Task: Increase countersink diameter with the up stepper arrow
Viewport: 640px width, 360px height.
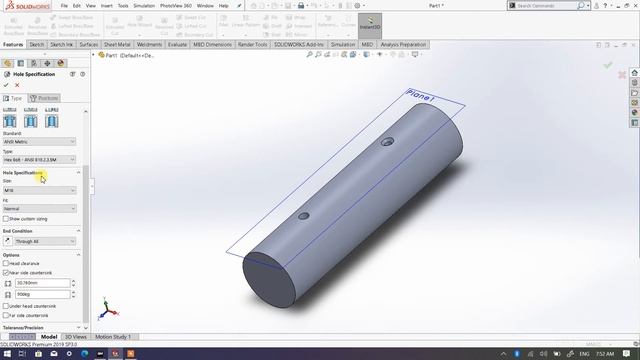Action: click(x=73, y=281)
